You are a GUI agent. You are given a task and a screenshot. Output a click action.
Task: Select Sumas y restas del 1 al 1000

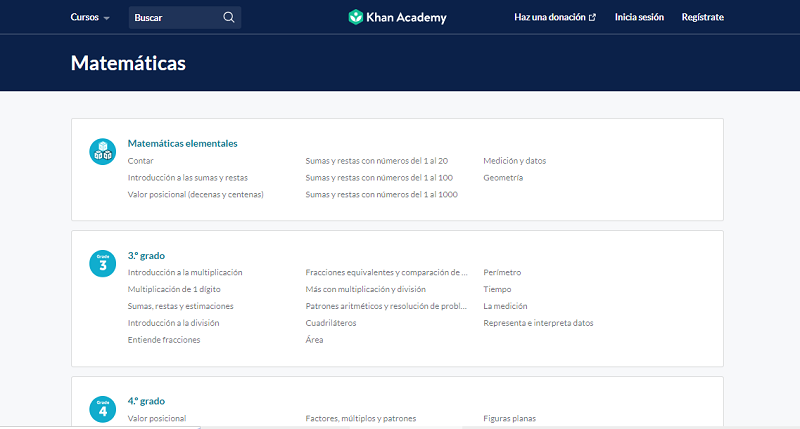(x=382, y=194)
